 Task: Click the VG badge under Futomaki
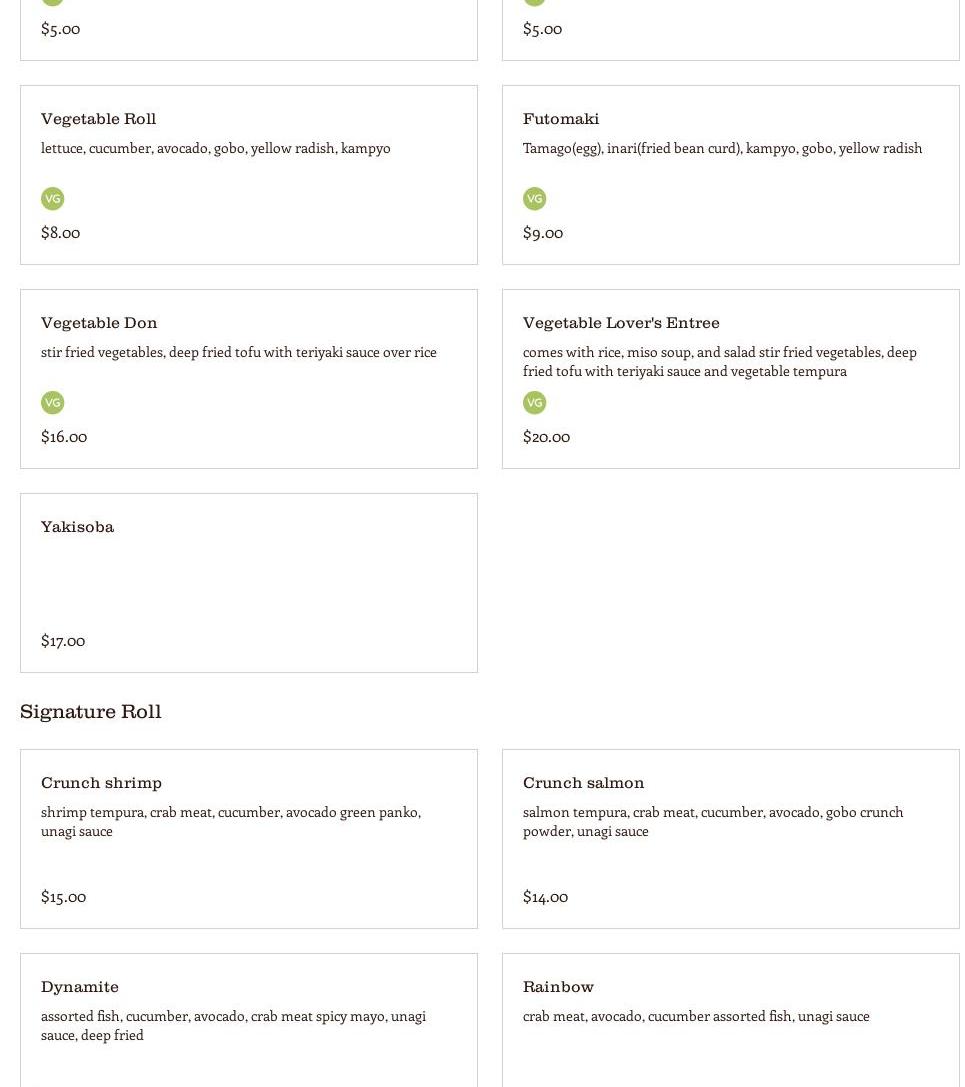[x=534, y=198]
